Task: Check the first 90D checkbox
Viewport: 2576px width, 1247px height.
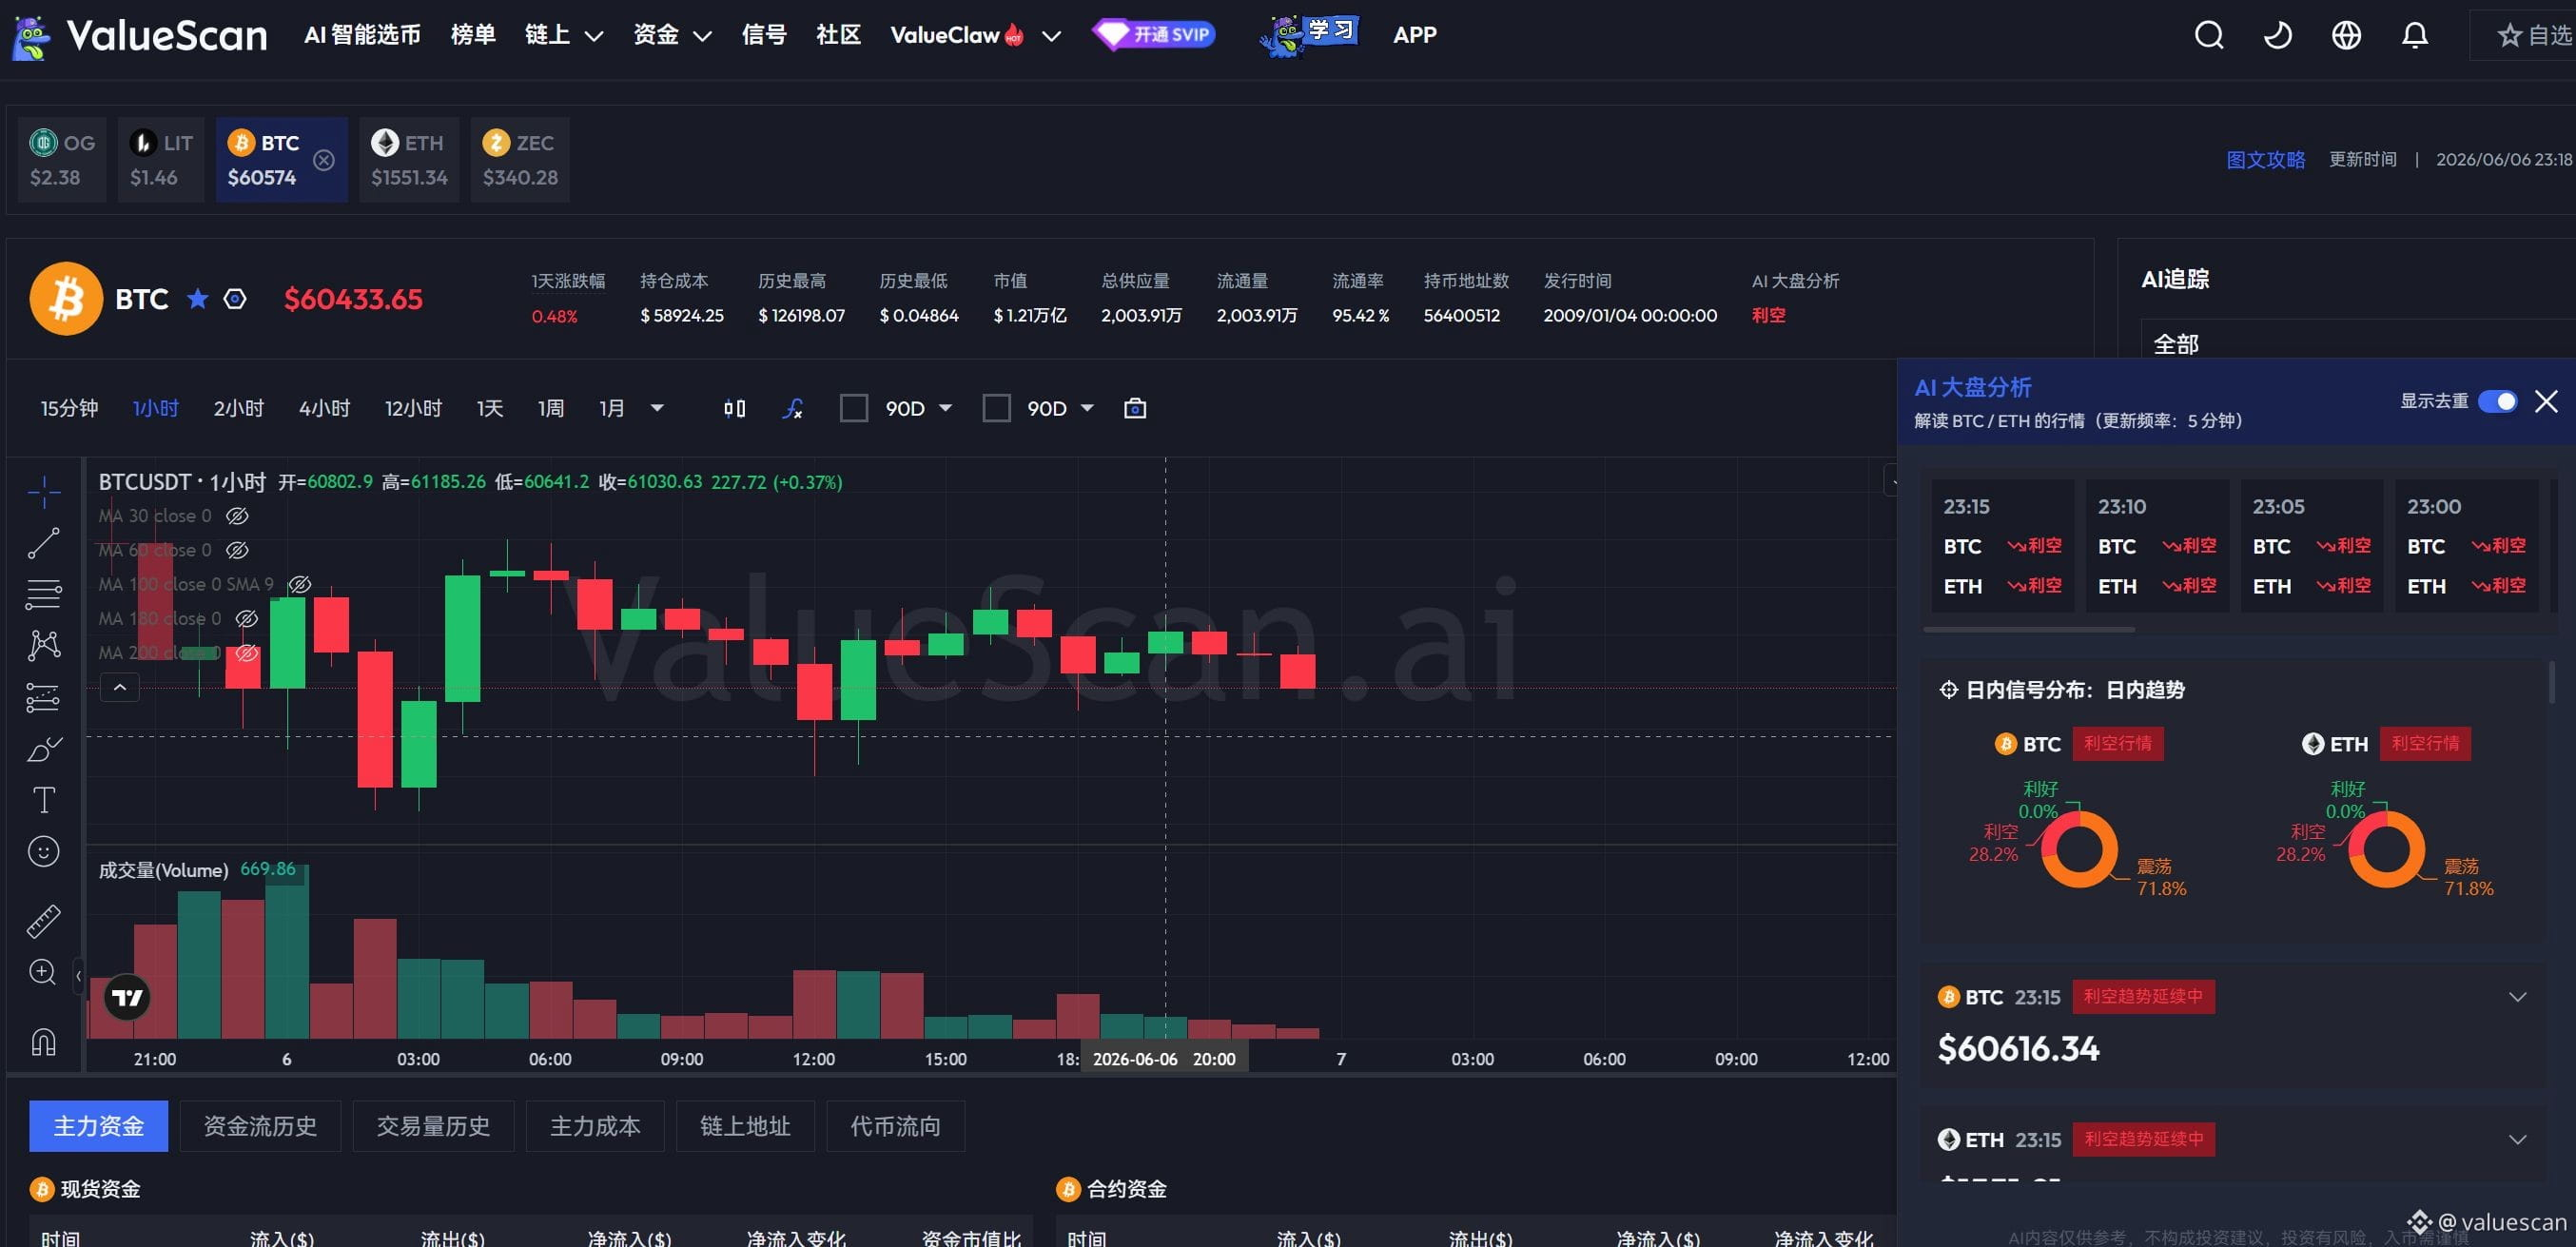Action: (x=853, y=408)
